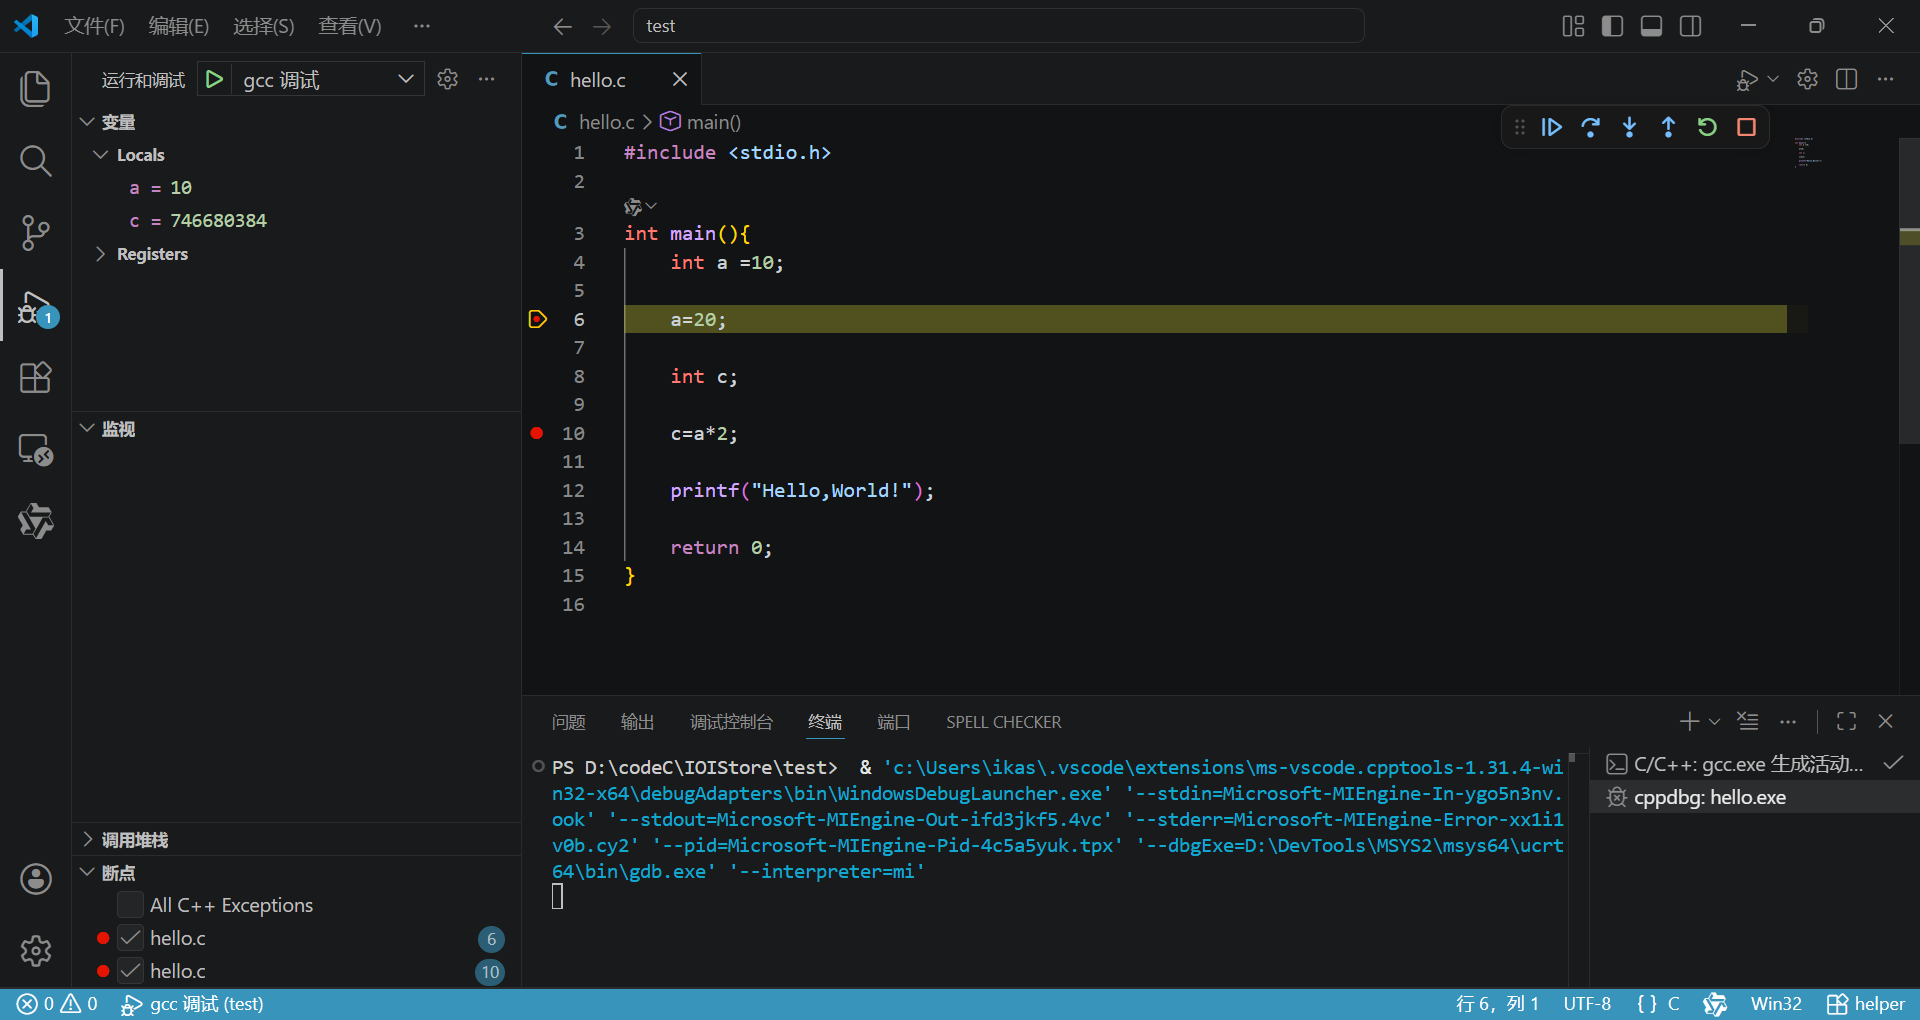The height and width of the screenshot is (1020, 1920).
Task: Open the Source Control view
Action: tap(35, 232)
